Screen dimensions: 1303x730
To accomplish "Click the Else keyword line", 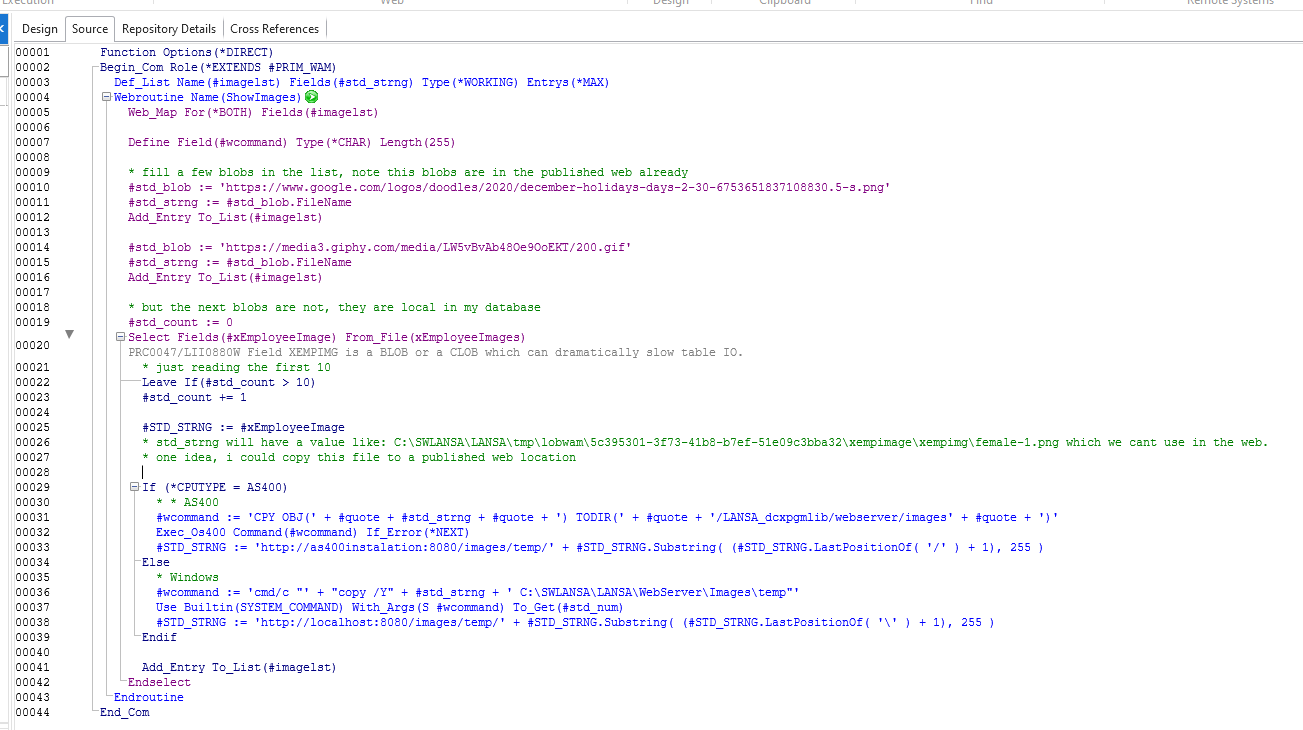I will point(156,562).
